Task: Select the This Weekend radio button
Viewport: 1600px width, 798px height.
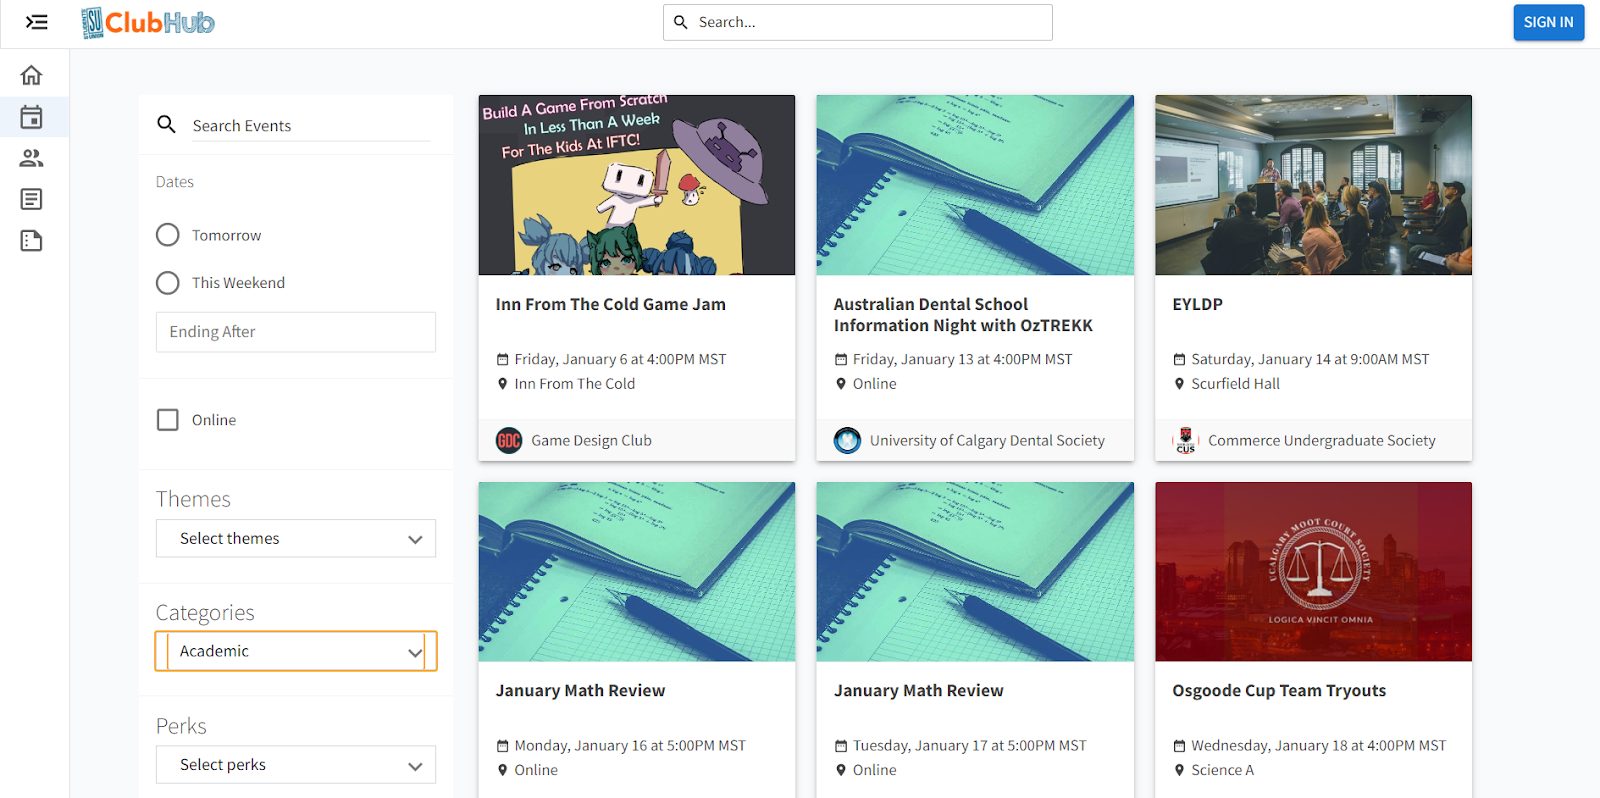Action: point(168,283)
